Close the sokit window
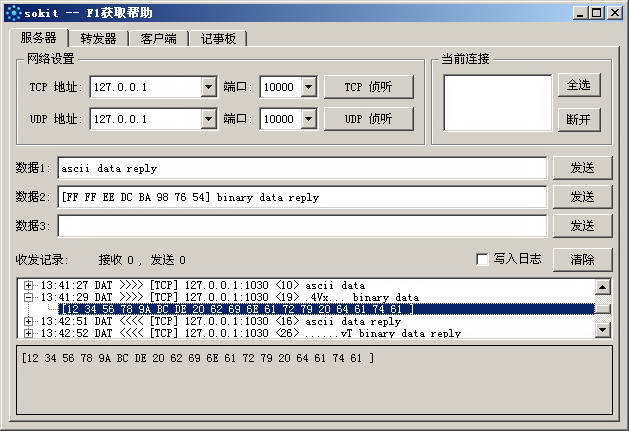Screen dimensions: 629x431 pyautogui.click(x=615, y=13)
